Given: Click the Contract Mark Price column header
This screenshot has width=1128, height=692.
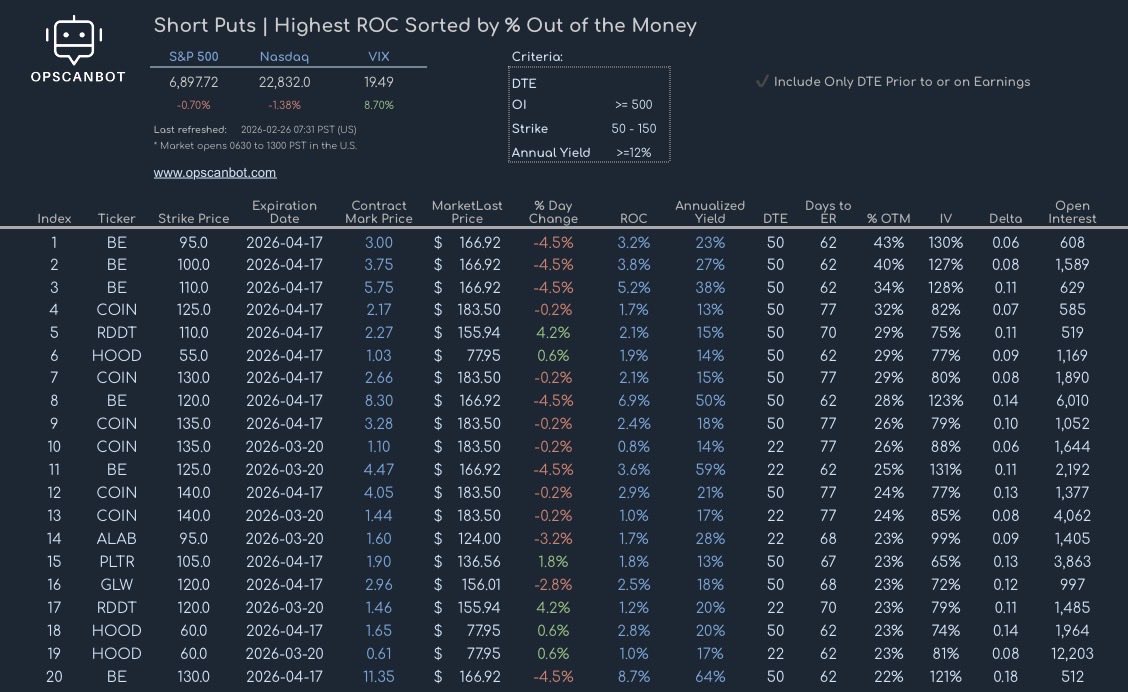Looking at the screenshot, I should [x=378, y=212].
